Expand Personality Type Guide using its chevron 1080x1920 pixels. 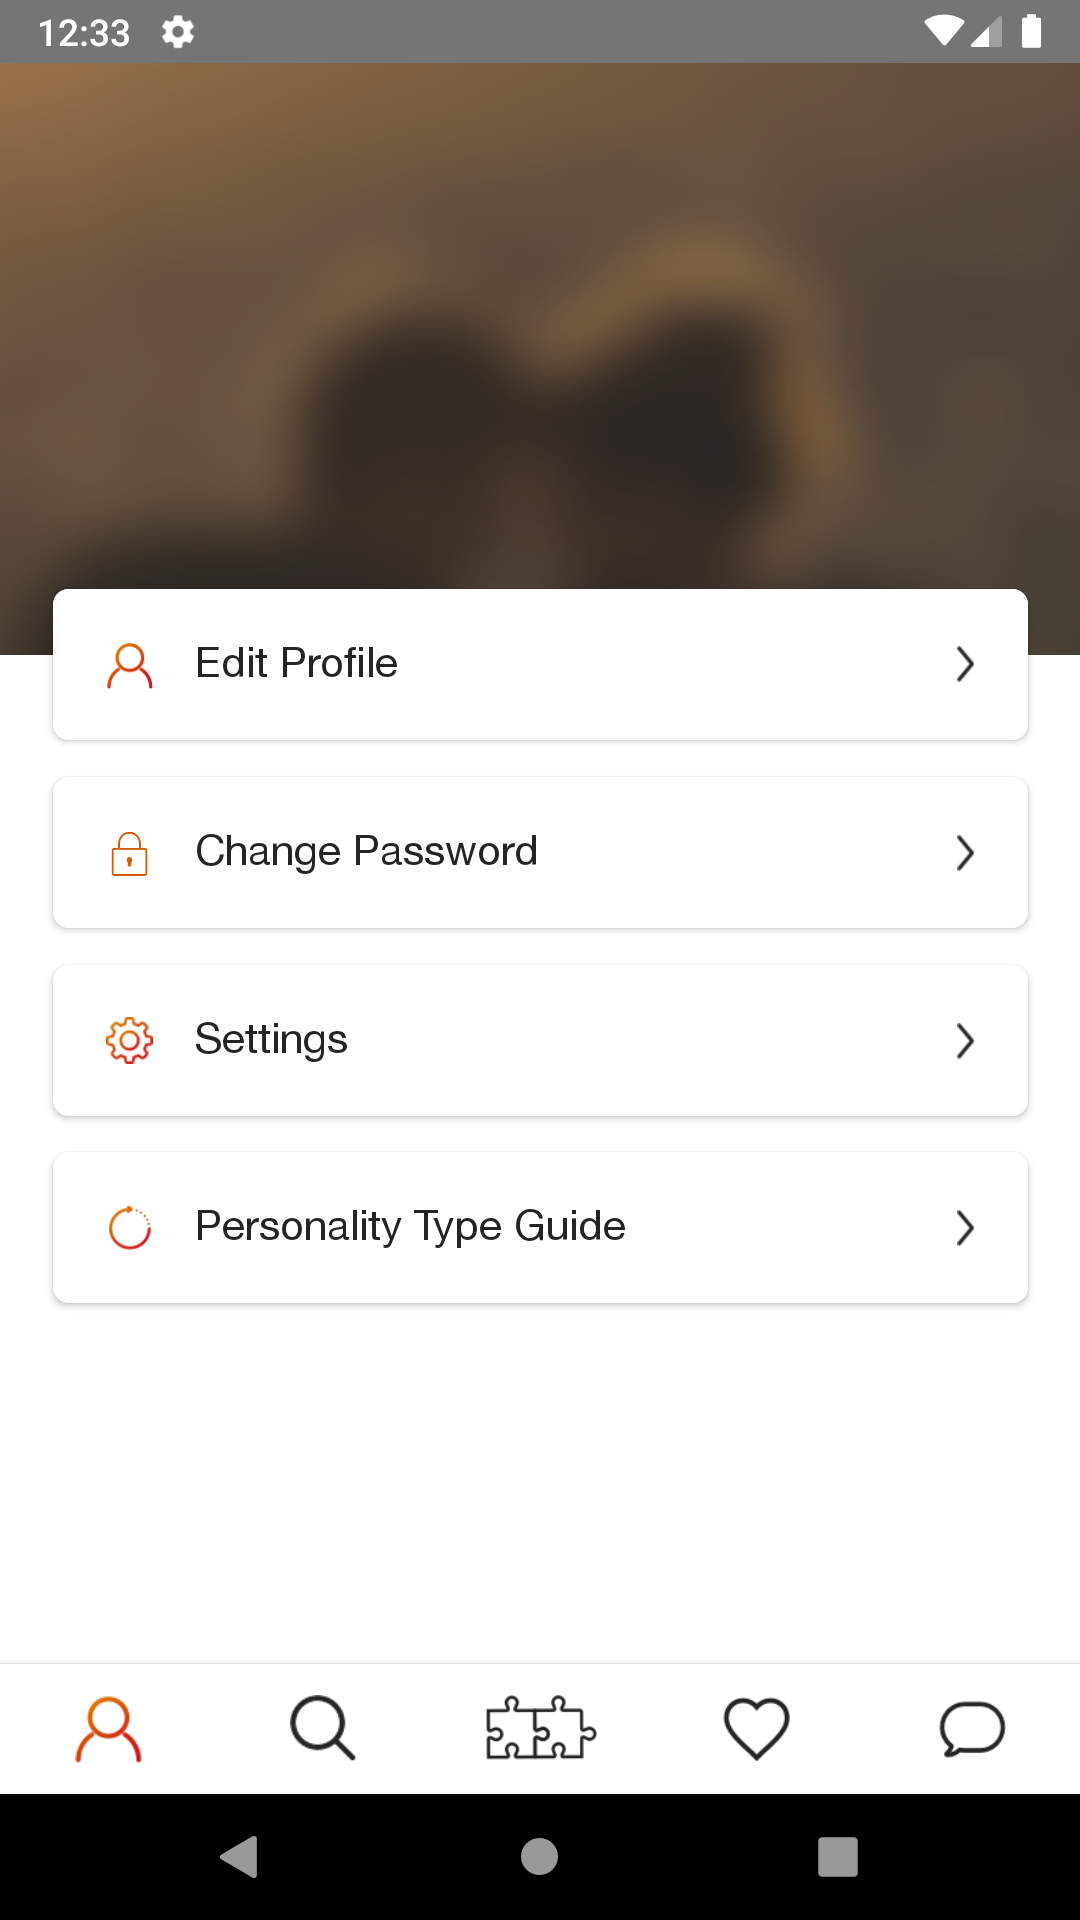click(x=964, y=1228)
